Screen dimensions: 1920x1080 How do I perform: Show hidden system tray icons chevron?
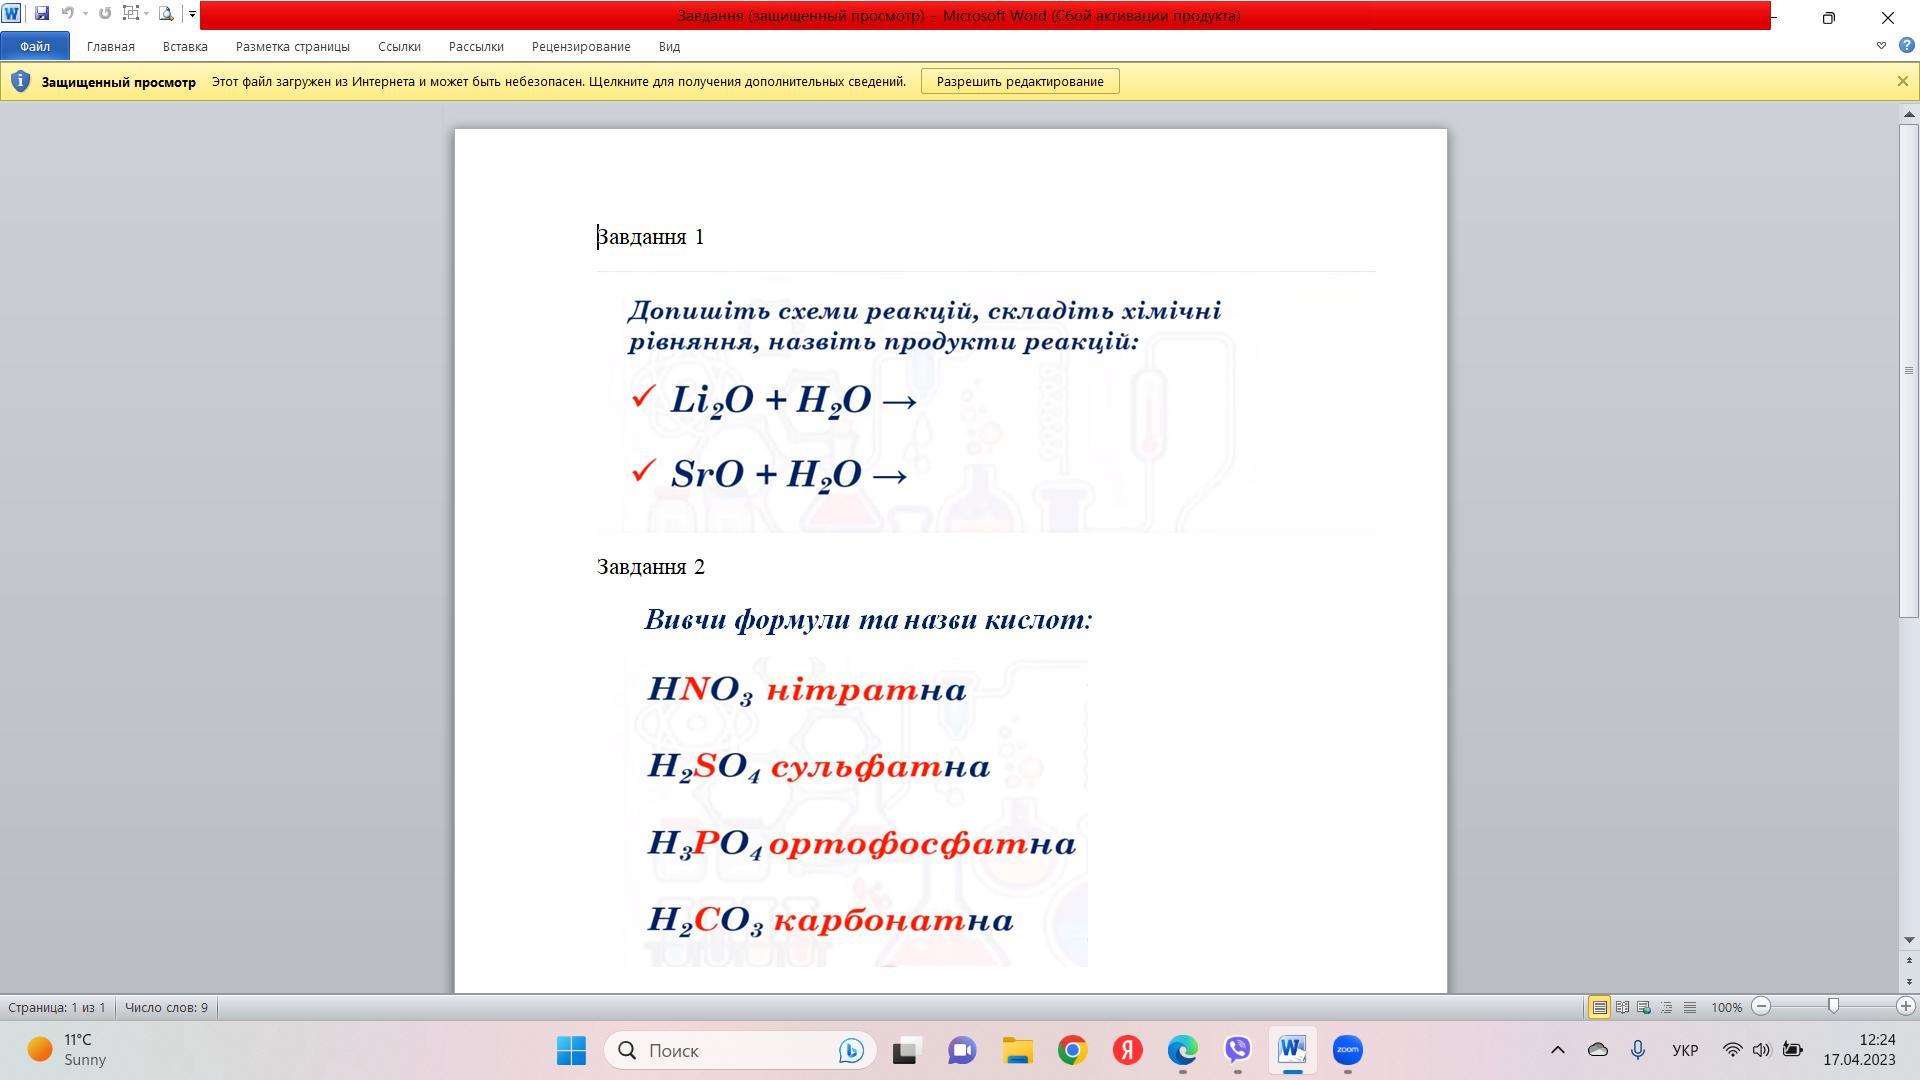(x=1557, y=1050)
